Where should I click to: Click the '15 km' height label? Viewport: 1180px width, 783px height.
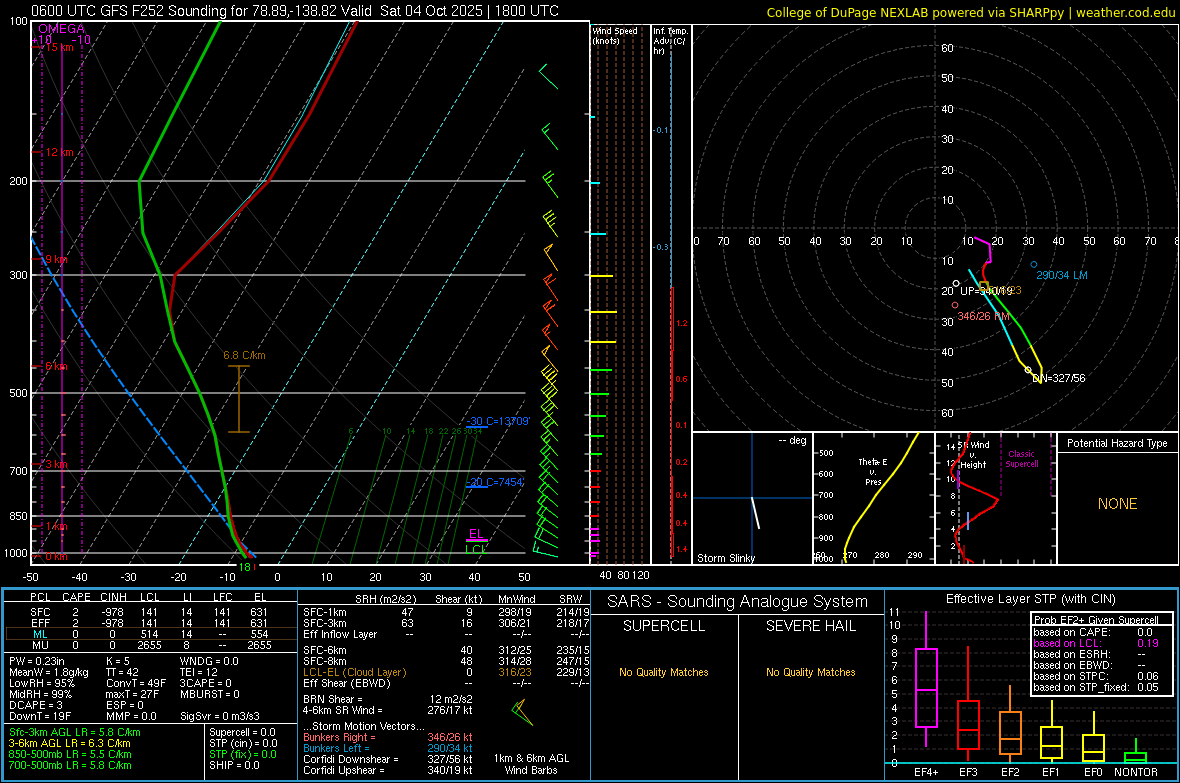pos(58,47)
